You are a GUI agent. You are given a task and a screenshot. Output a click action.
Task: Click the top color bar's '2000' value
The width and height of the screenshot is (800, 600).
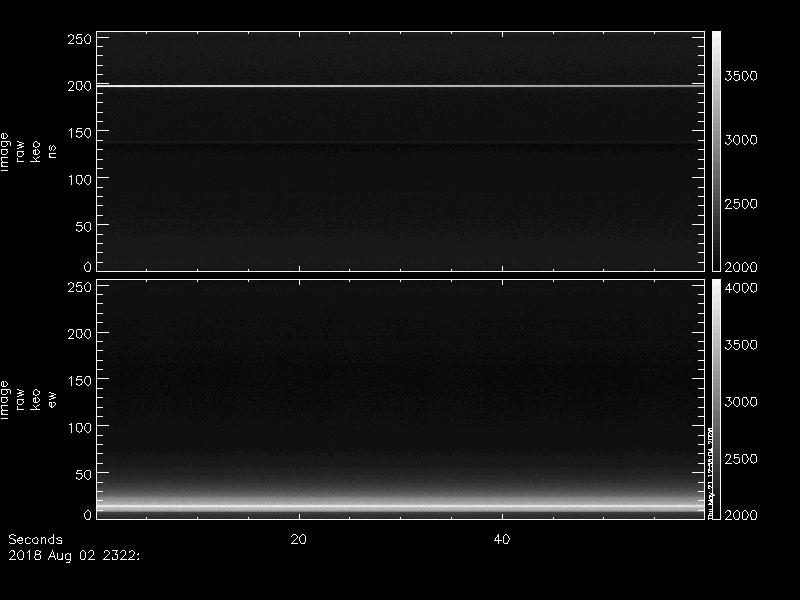(741, 267)
